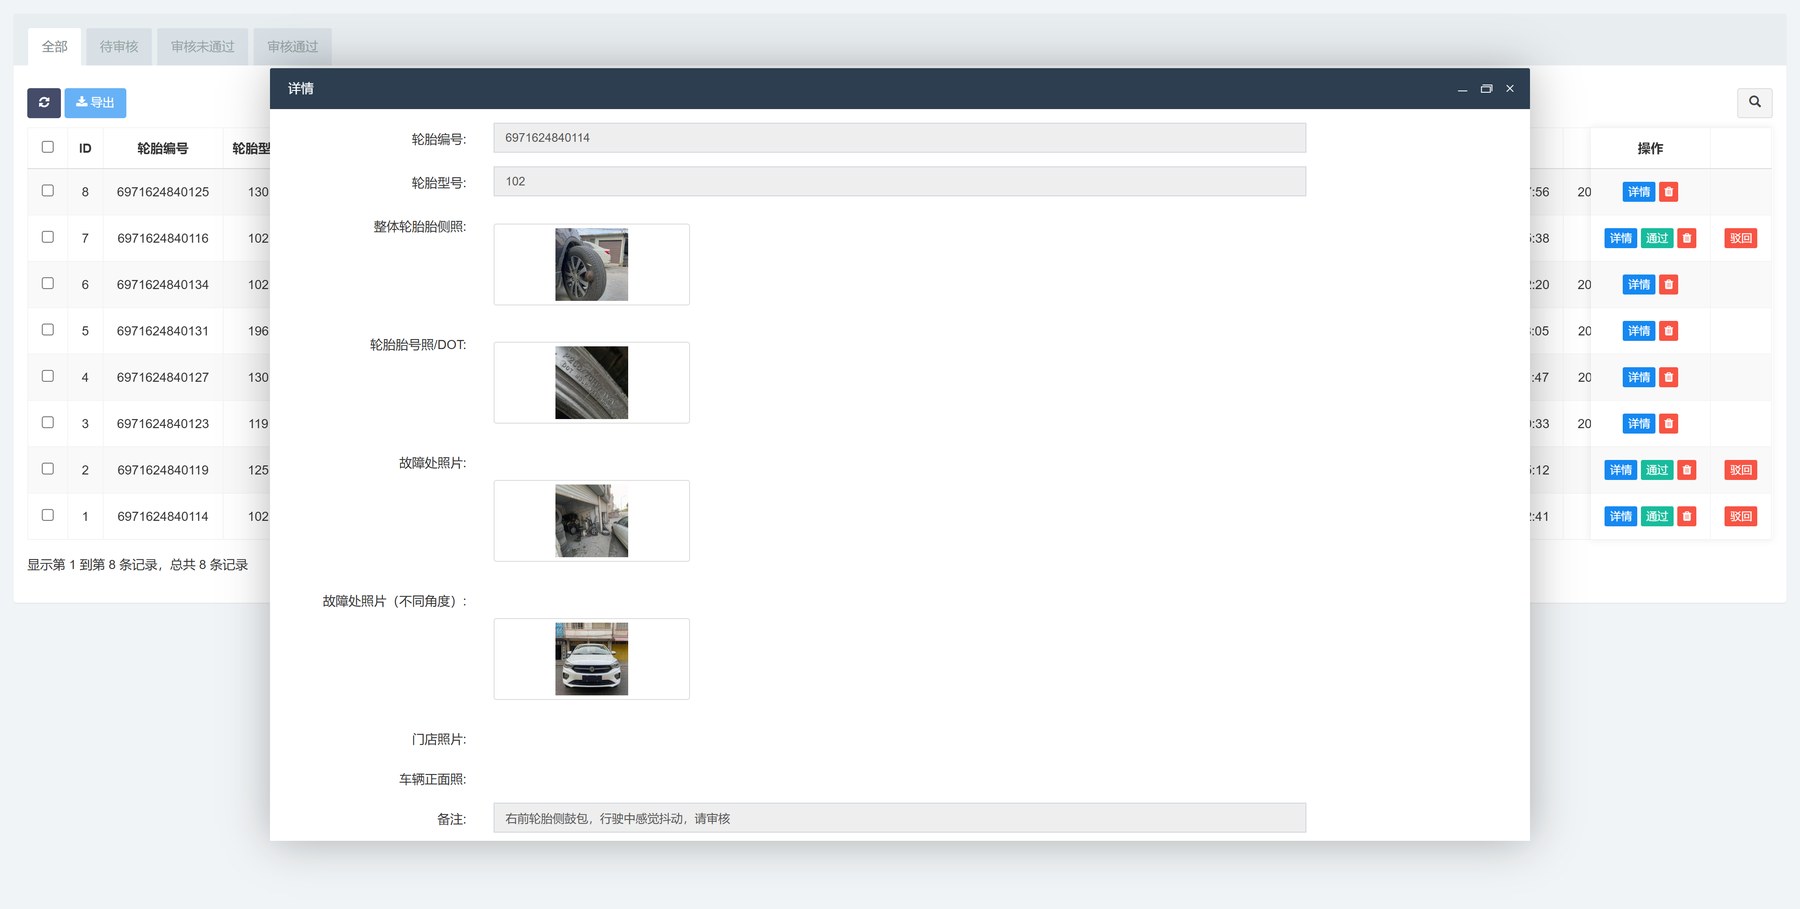1800x909 pixels.
Task: Click the 导出 export button
Action: 95,103
